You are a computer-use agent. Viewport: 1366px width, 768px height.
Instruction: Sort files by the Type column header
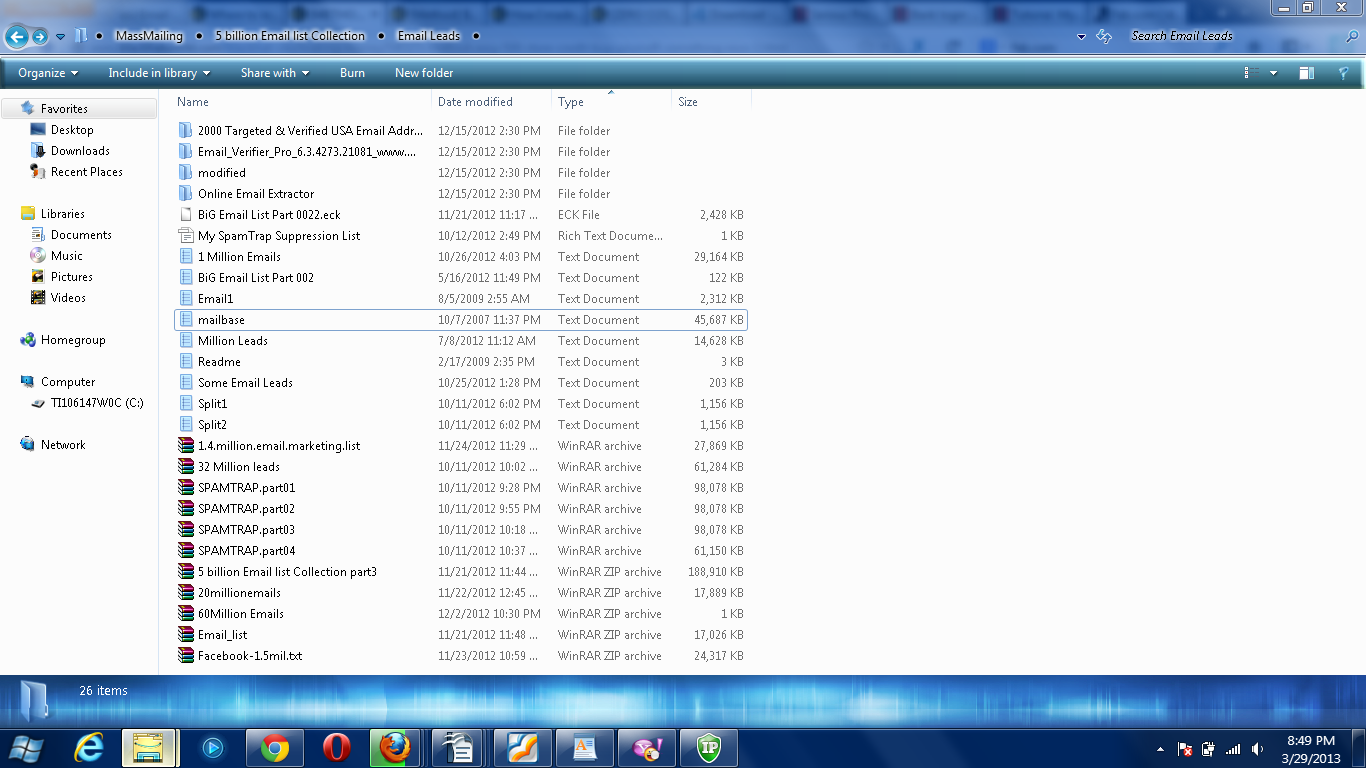click(x=611, y=102)
